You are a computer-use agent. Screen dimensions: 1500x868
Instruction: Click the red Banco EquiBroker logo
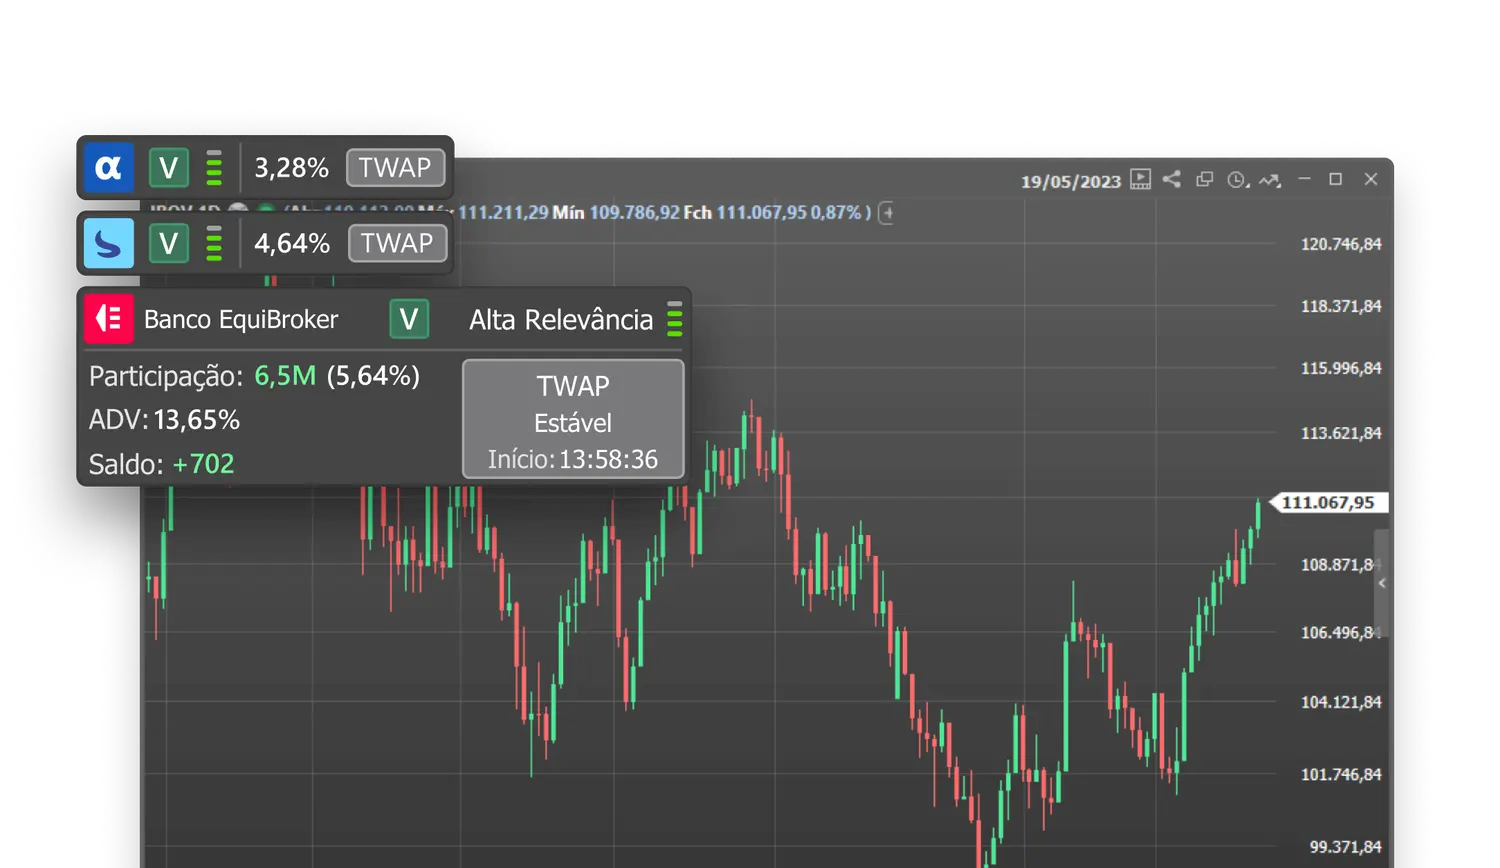pos(108,320)
